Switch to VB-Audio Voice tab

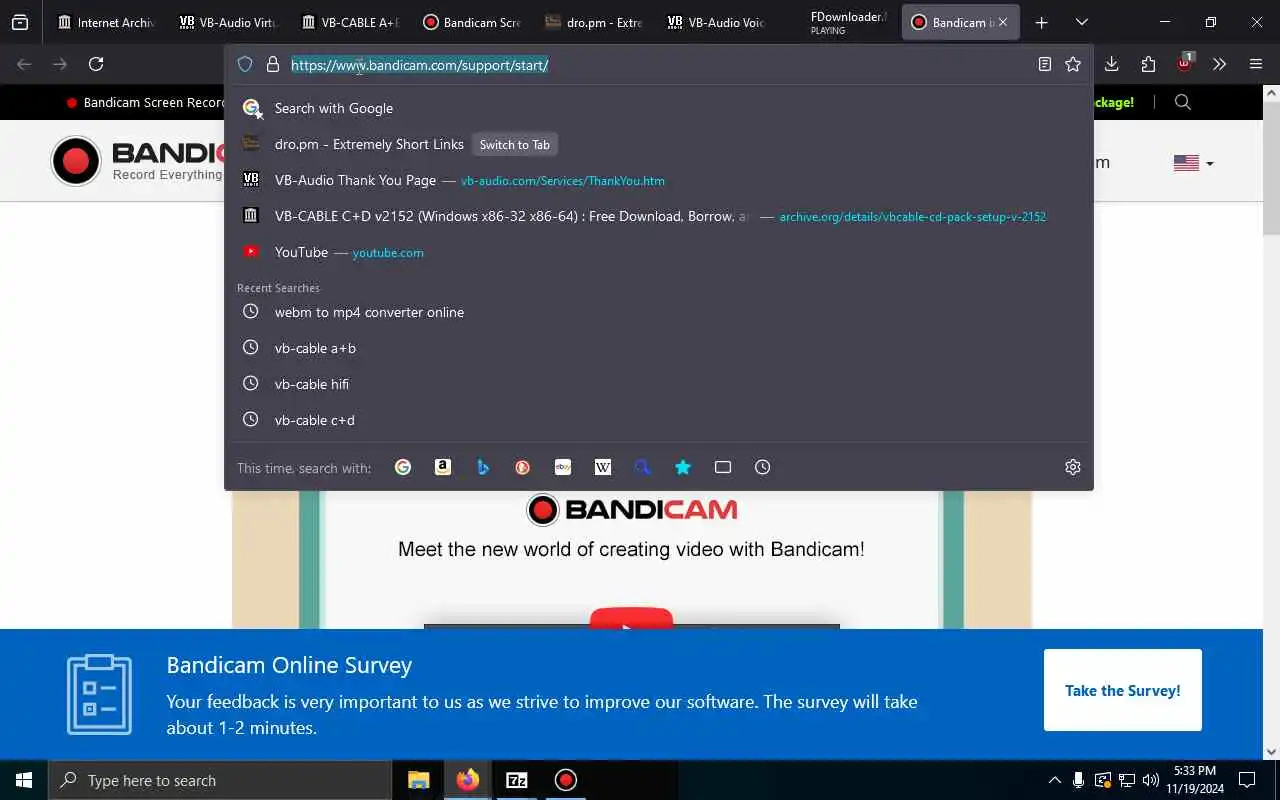click(x=715, y=22)
